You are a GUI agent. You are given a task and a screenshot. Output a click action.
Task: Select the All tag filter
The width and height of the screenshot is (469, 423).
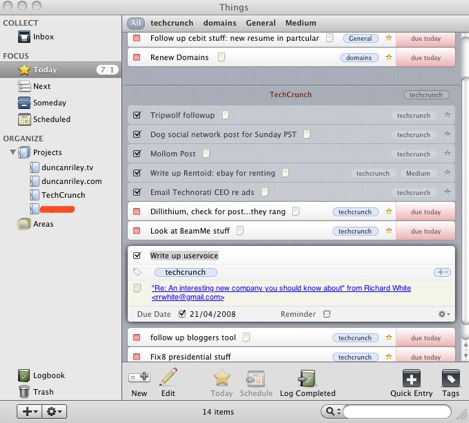[136, 23]
